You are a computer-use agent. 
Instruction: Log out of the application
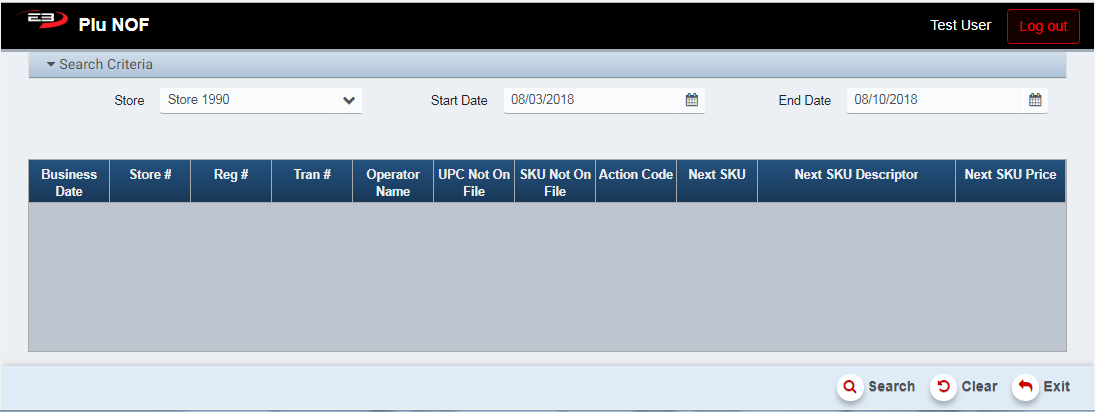(1043, 26)
